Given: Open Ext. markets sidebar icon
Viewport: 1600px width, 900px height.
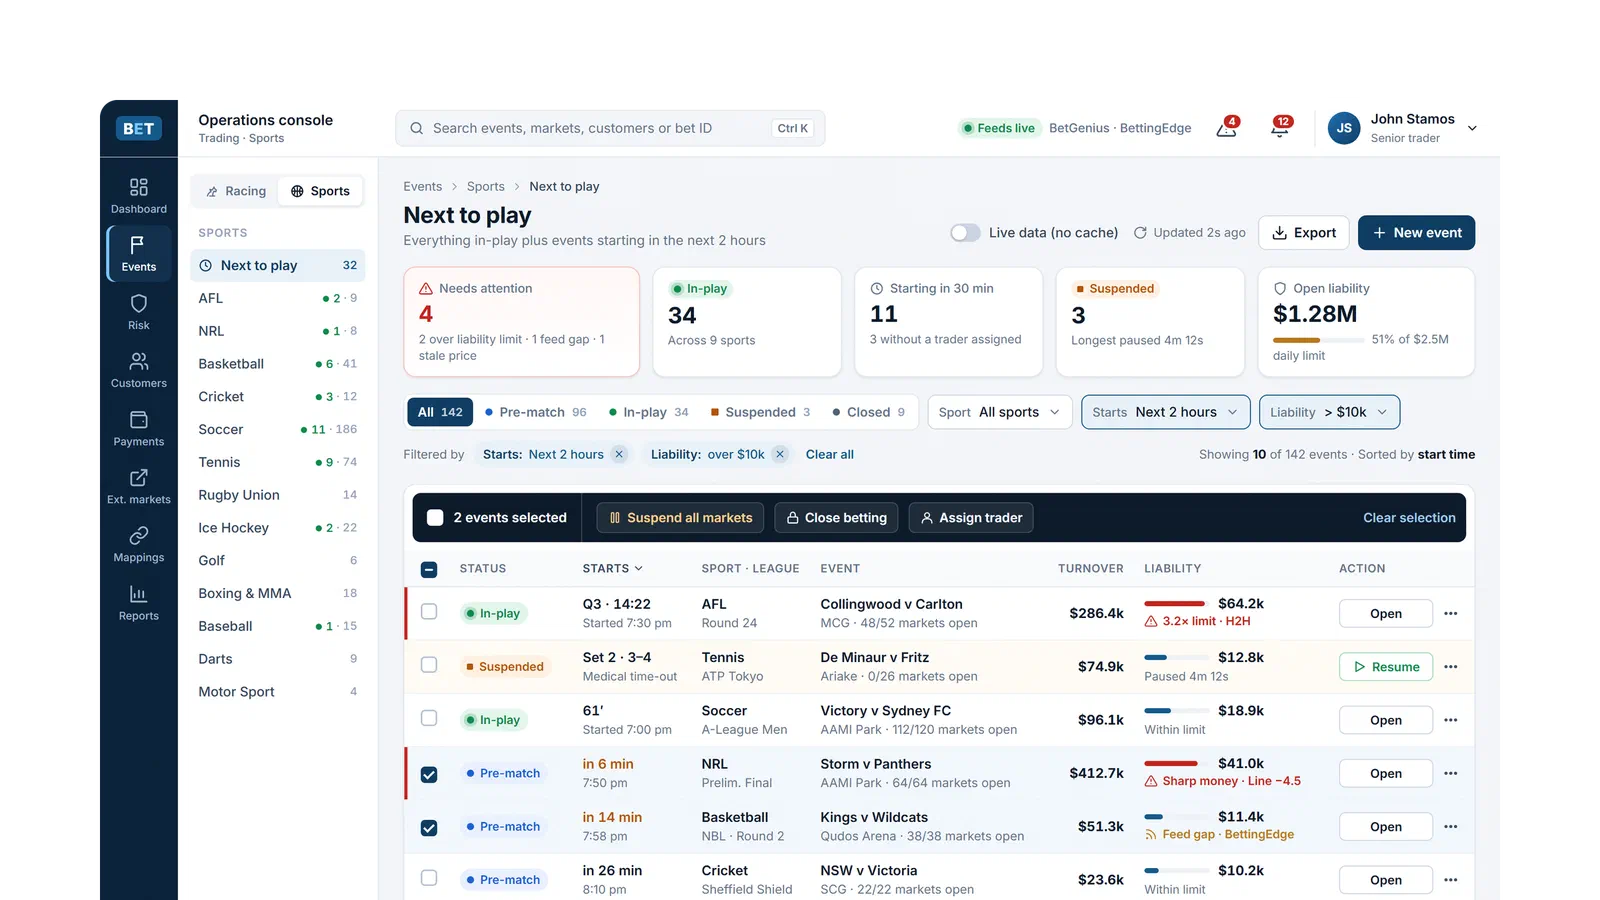Looking at the screenshot, I should pyautogui.click(x=139, y=477).
